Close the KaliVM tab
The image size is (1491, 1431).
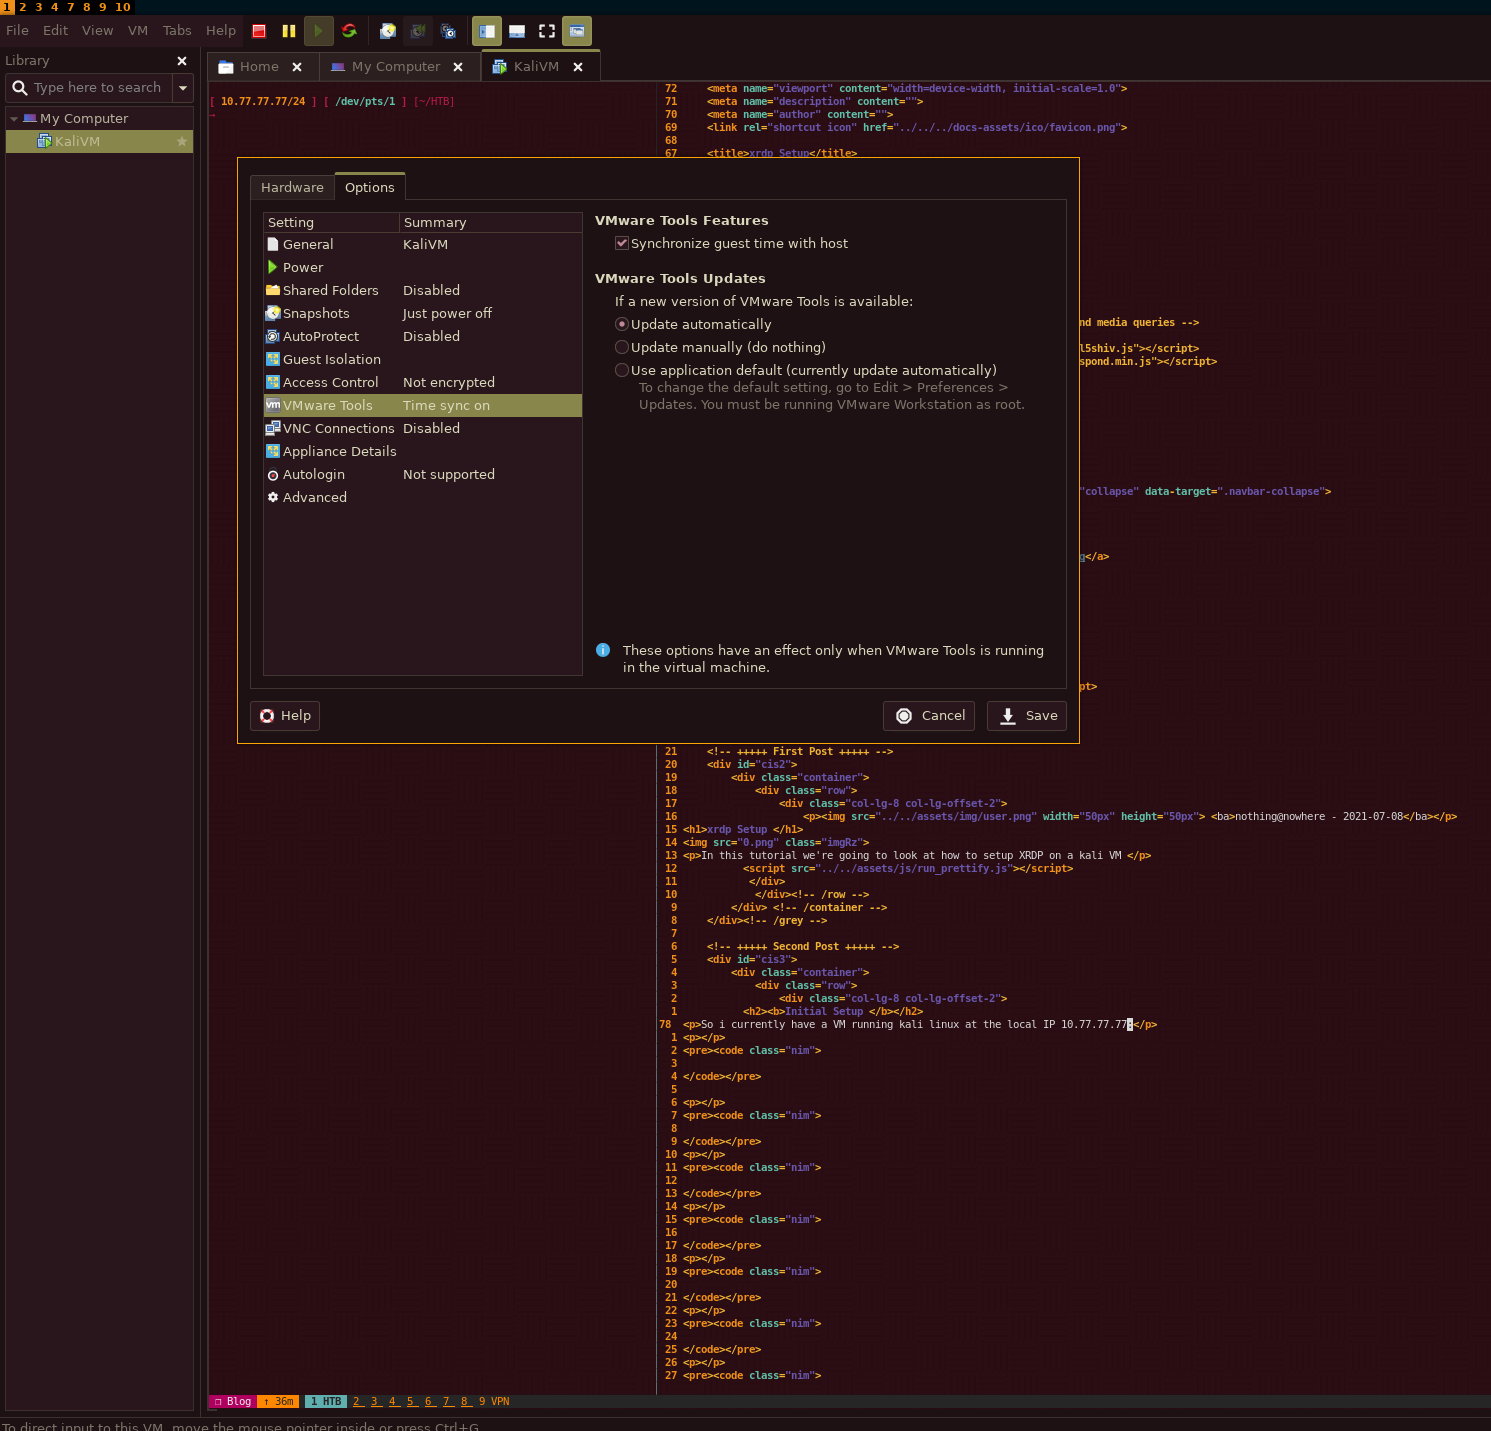tap(578, 67)
